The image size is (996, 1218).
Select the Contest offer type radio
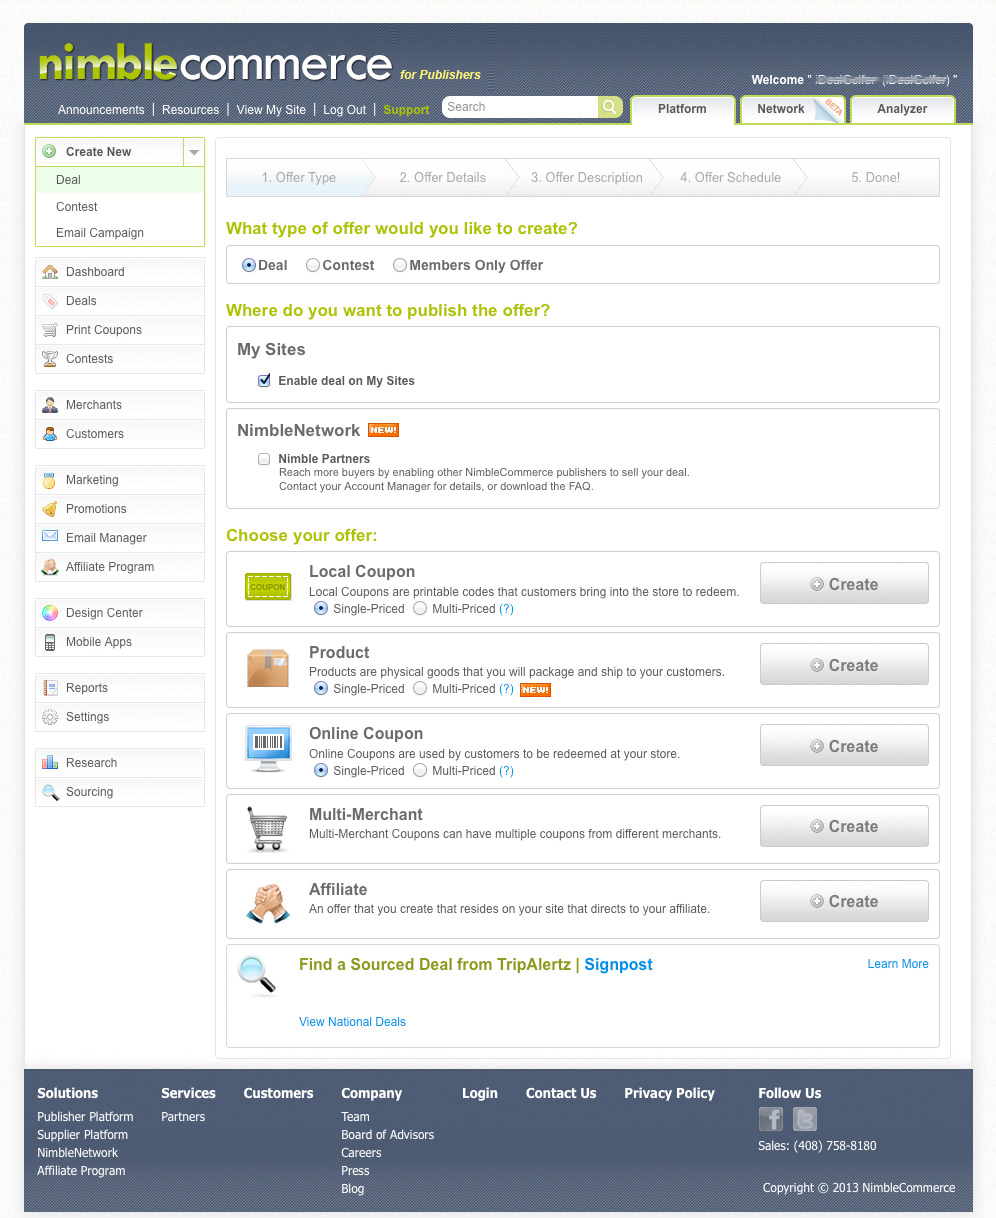[x=313, y=265]
